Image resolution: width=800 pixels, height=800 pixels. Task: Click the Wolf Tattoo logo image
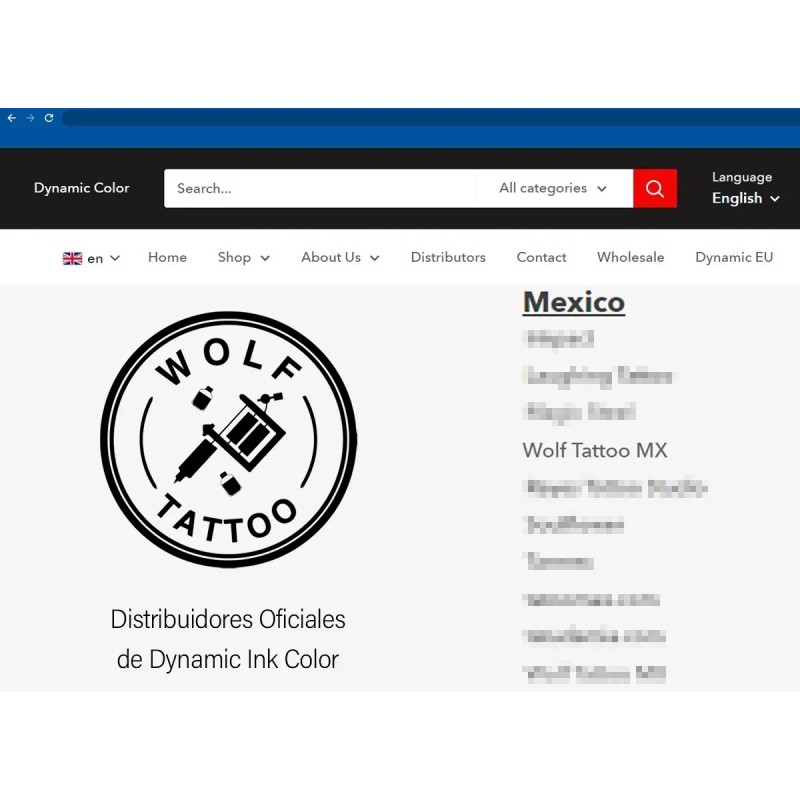click(229, 439)
